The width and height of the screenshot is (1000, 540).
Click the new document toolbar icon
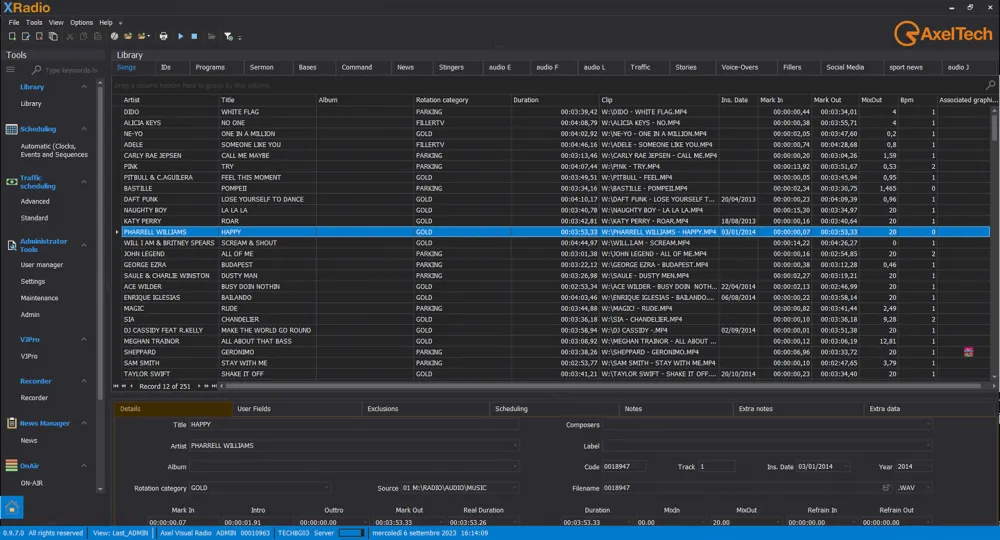click(x=12, y=36)
